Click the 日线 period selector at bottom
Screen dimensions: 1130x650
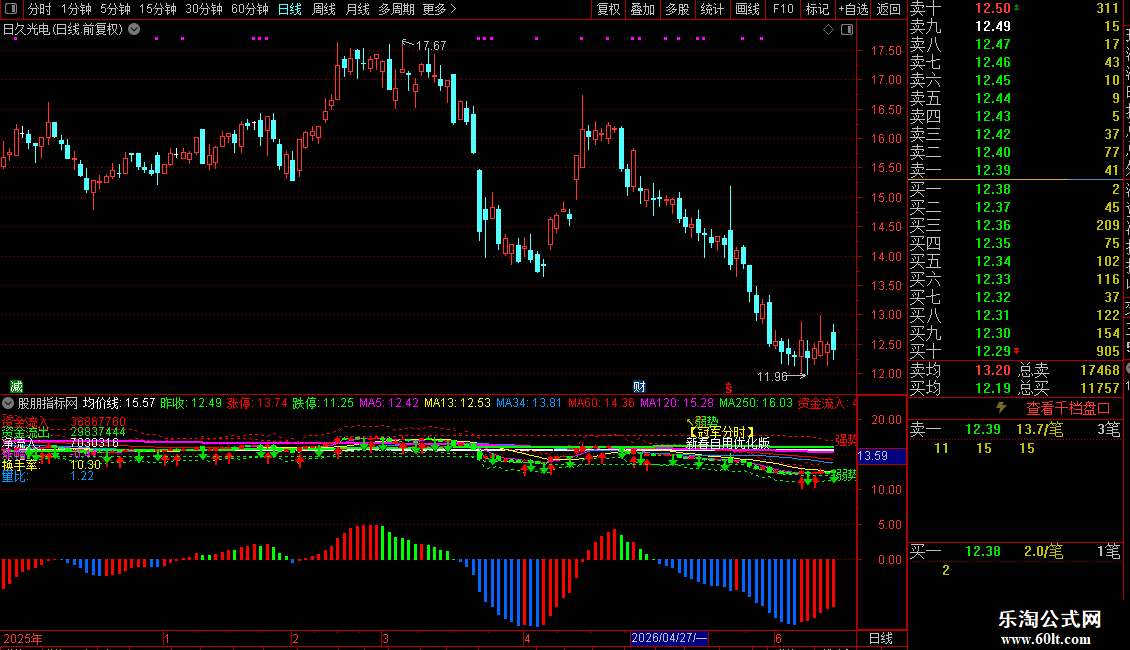(x=881, y=638)
